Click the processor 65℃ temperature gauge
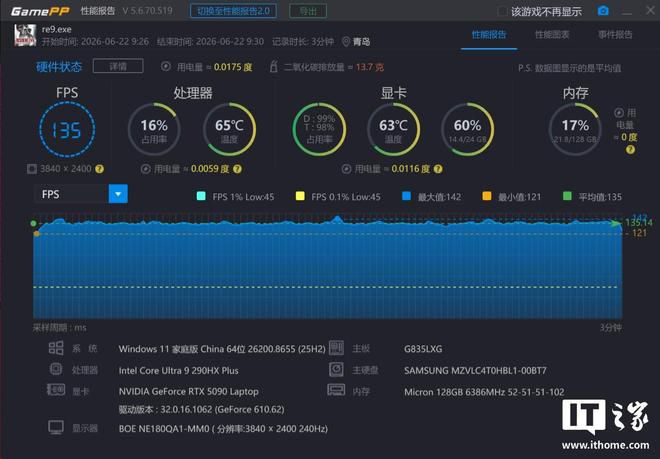This screenshot has height=459, width=660. point(229,129)
